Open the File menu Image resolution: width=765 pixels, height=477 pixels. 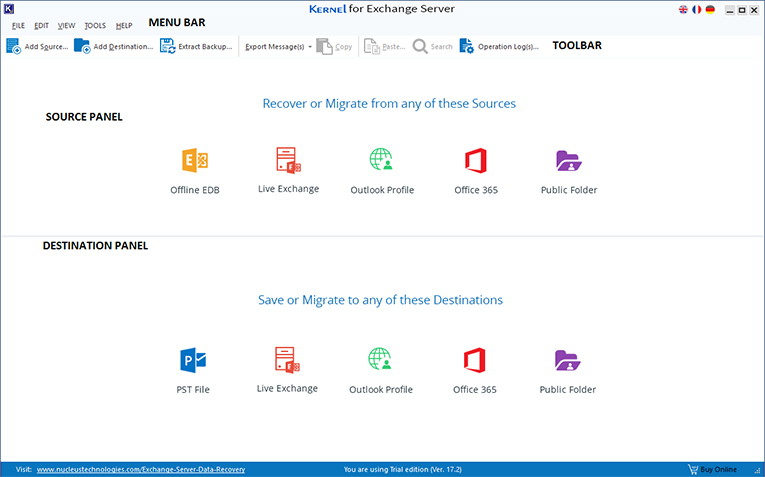pos(19,25)
